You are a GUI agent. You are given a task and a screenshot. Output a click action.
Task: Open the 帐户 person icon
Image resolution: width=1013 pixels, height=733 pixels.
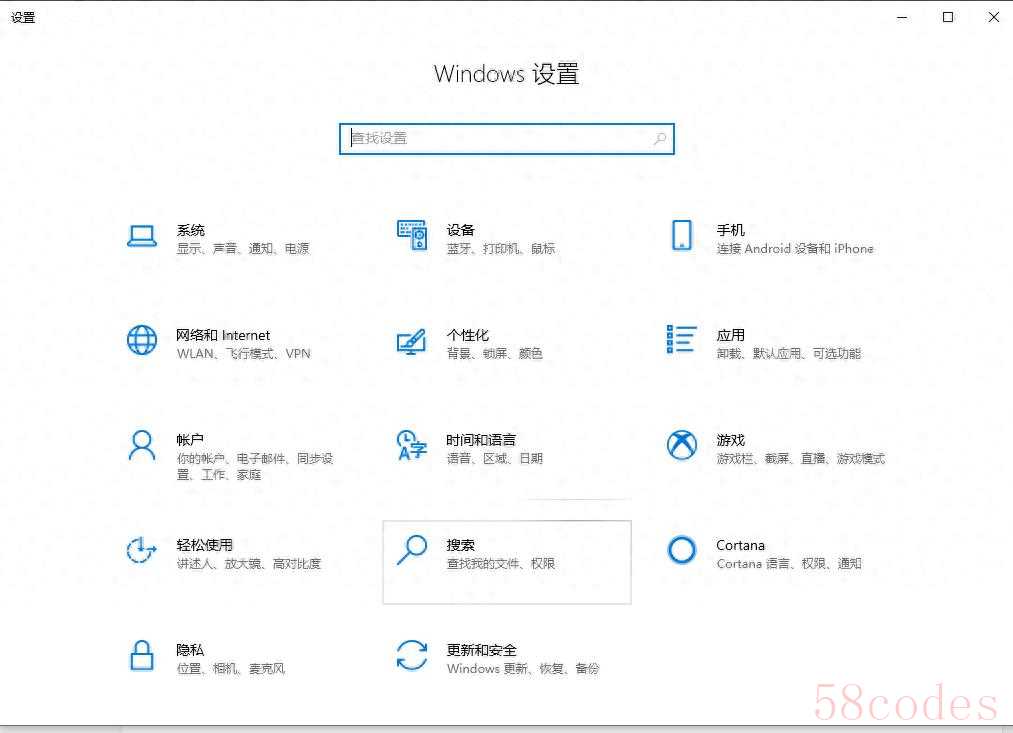[x=141, y=446]
